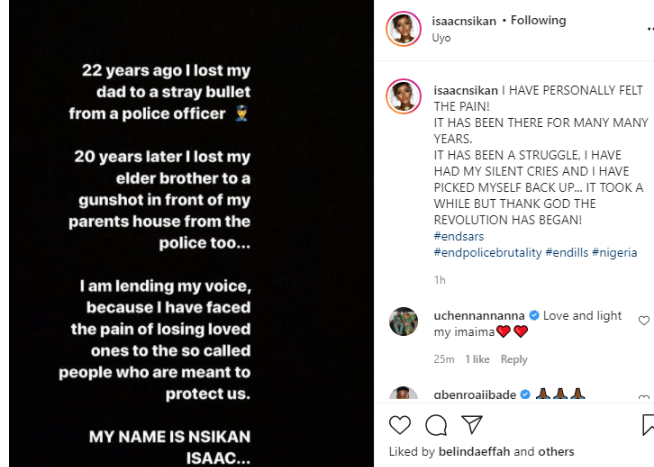Like the post with the heart icon

coord(400,427)
